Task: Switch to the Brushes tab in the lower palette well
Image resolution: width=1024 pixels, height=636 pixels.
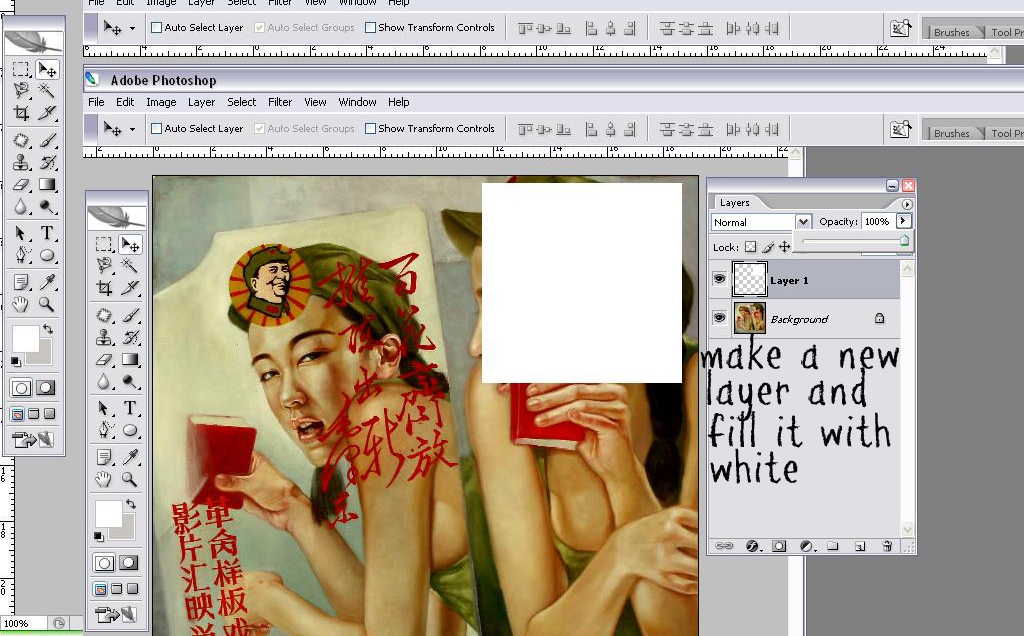Action: pyautogui.click(x=952, y=133)
